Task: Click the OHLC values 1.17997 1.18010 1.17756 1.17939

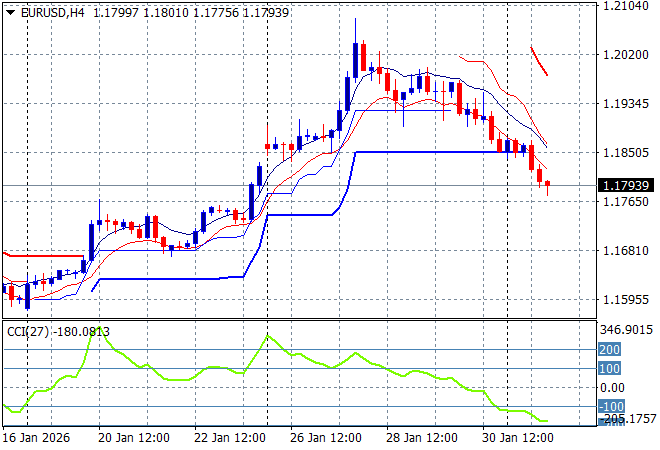Action: pos(191,13)
